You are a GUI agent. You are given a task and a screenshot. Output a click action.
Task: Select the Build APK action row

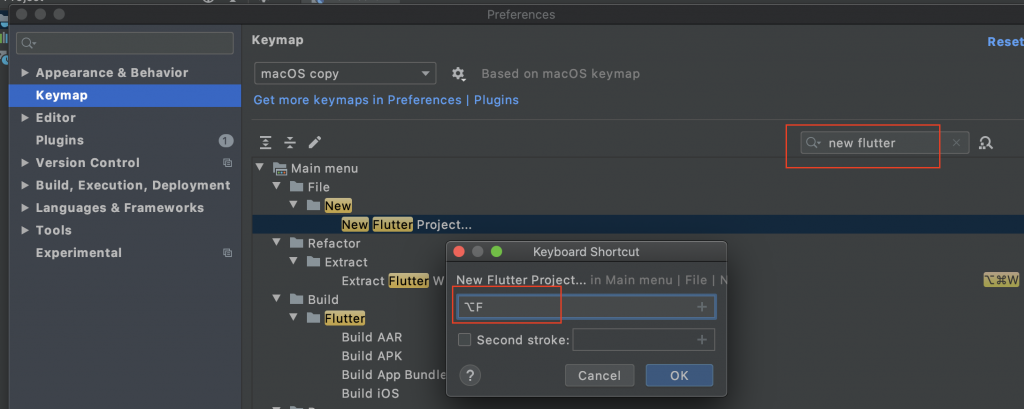pos(371,356)
